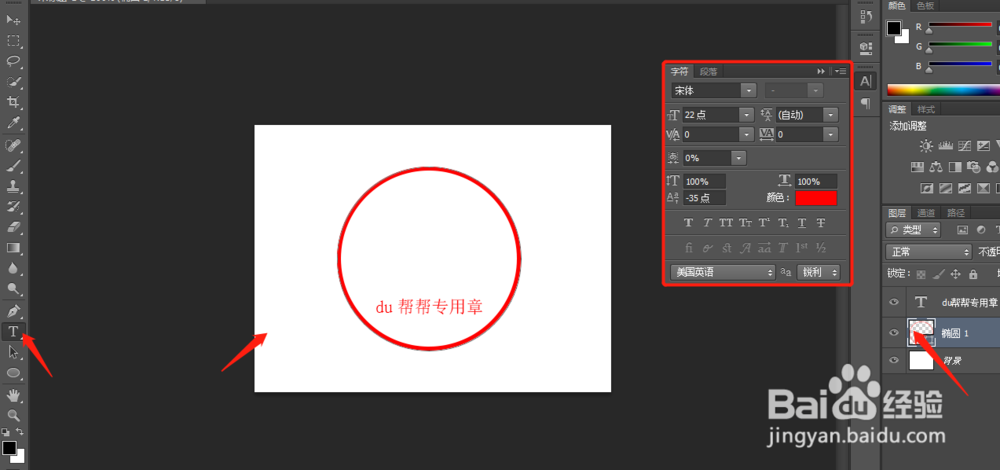1000x470 pixels.
Task: Open the 类型 layer filter dropdown
Action: click(913, 230)
